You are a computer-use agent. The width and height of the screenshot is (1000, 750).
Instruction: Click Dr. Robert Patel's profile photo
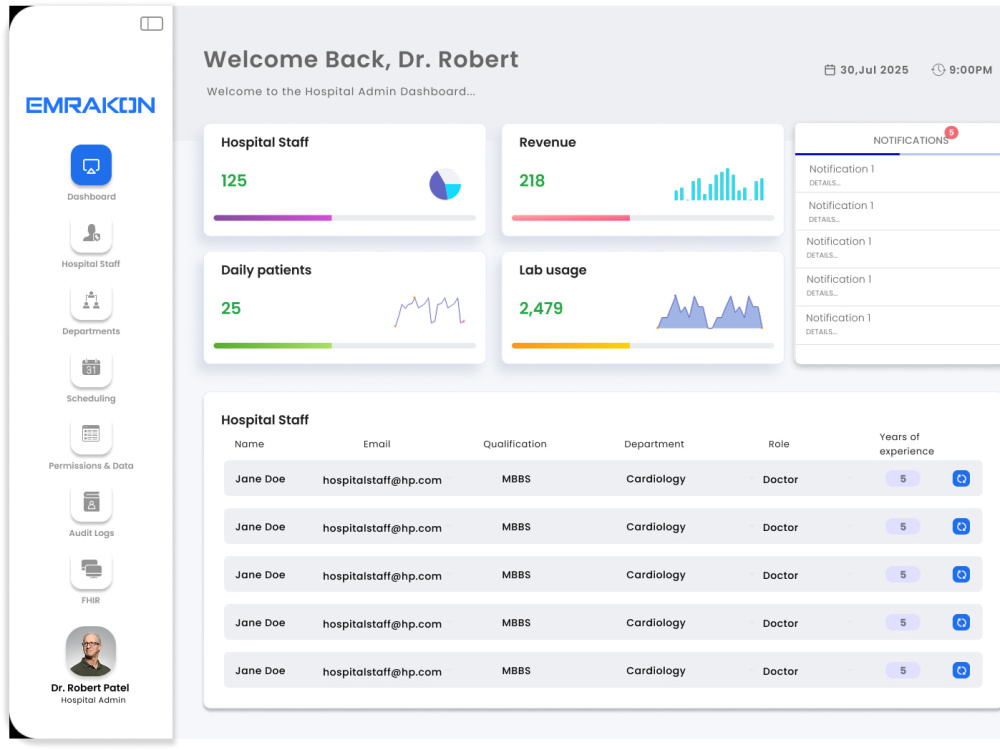pos(91,651)
